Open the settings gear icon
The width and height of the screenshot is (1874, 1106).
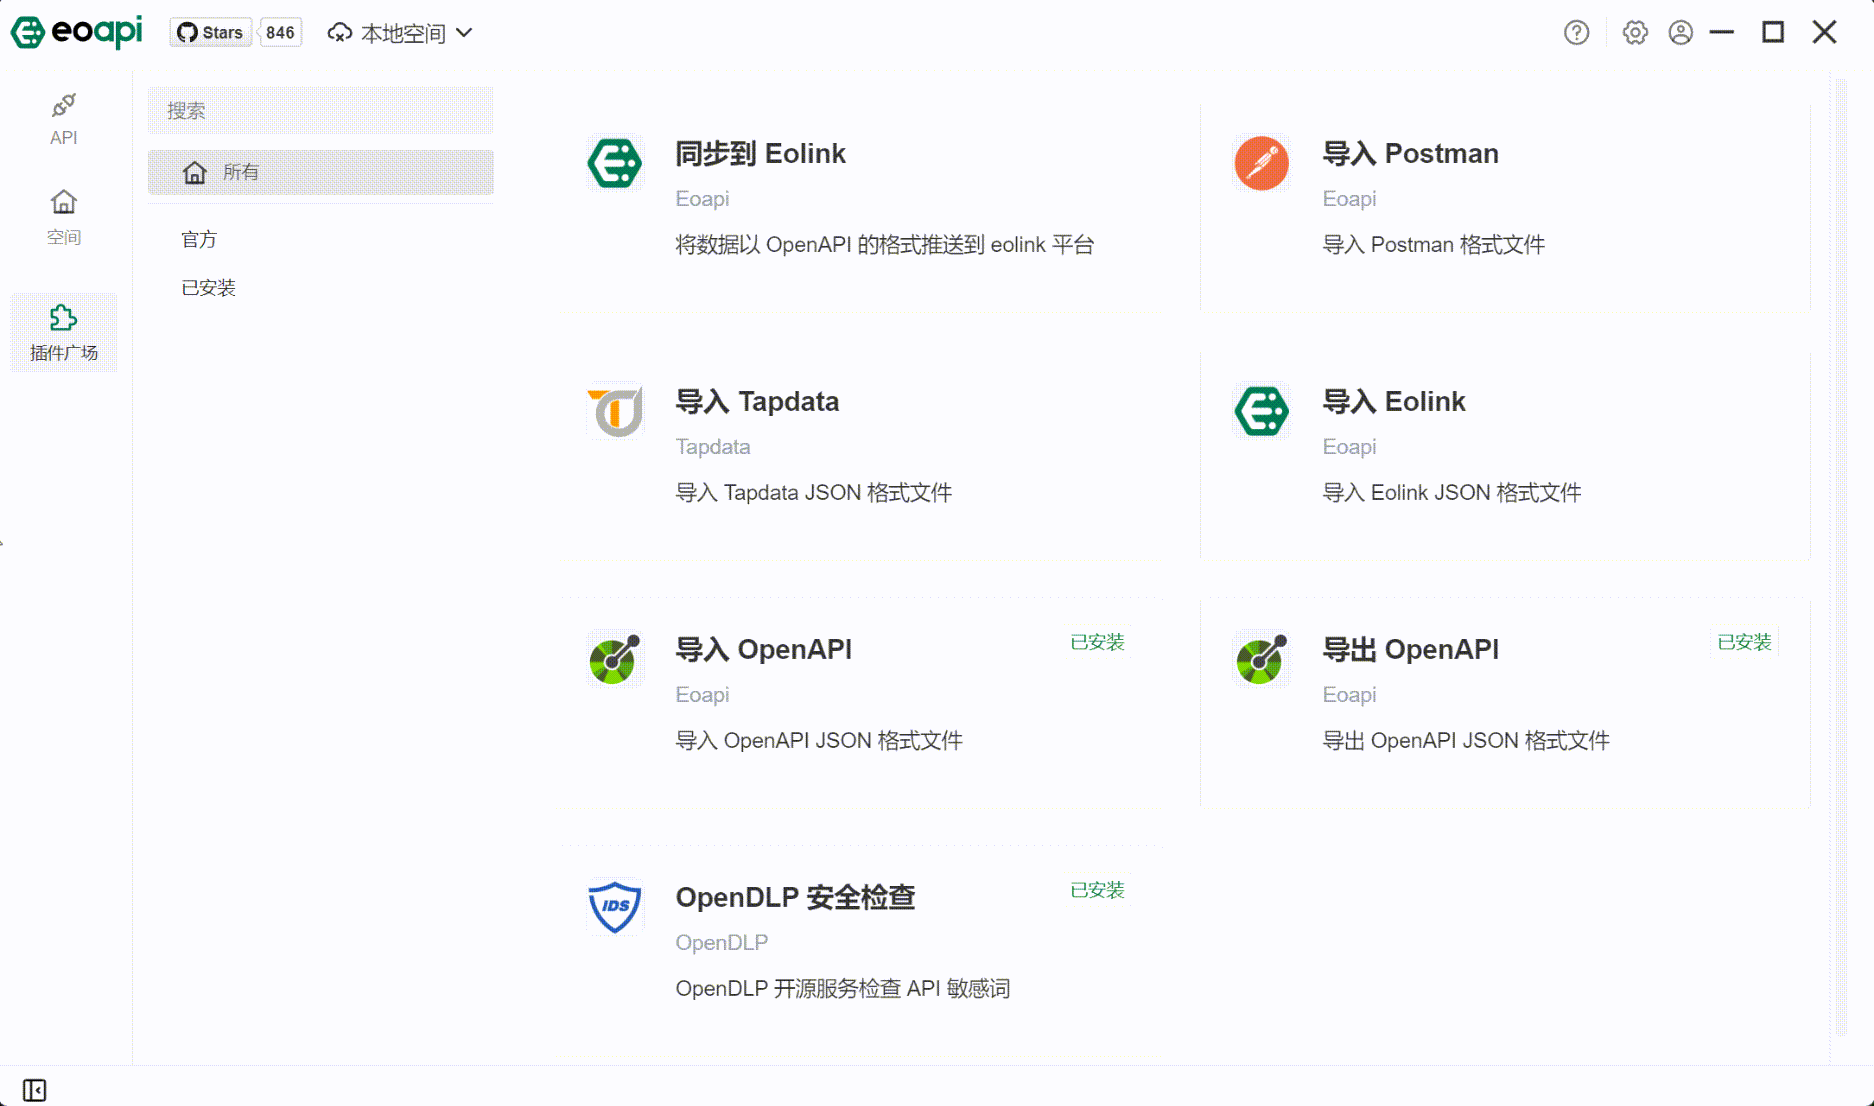point(1635,32)
